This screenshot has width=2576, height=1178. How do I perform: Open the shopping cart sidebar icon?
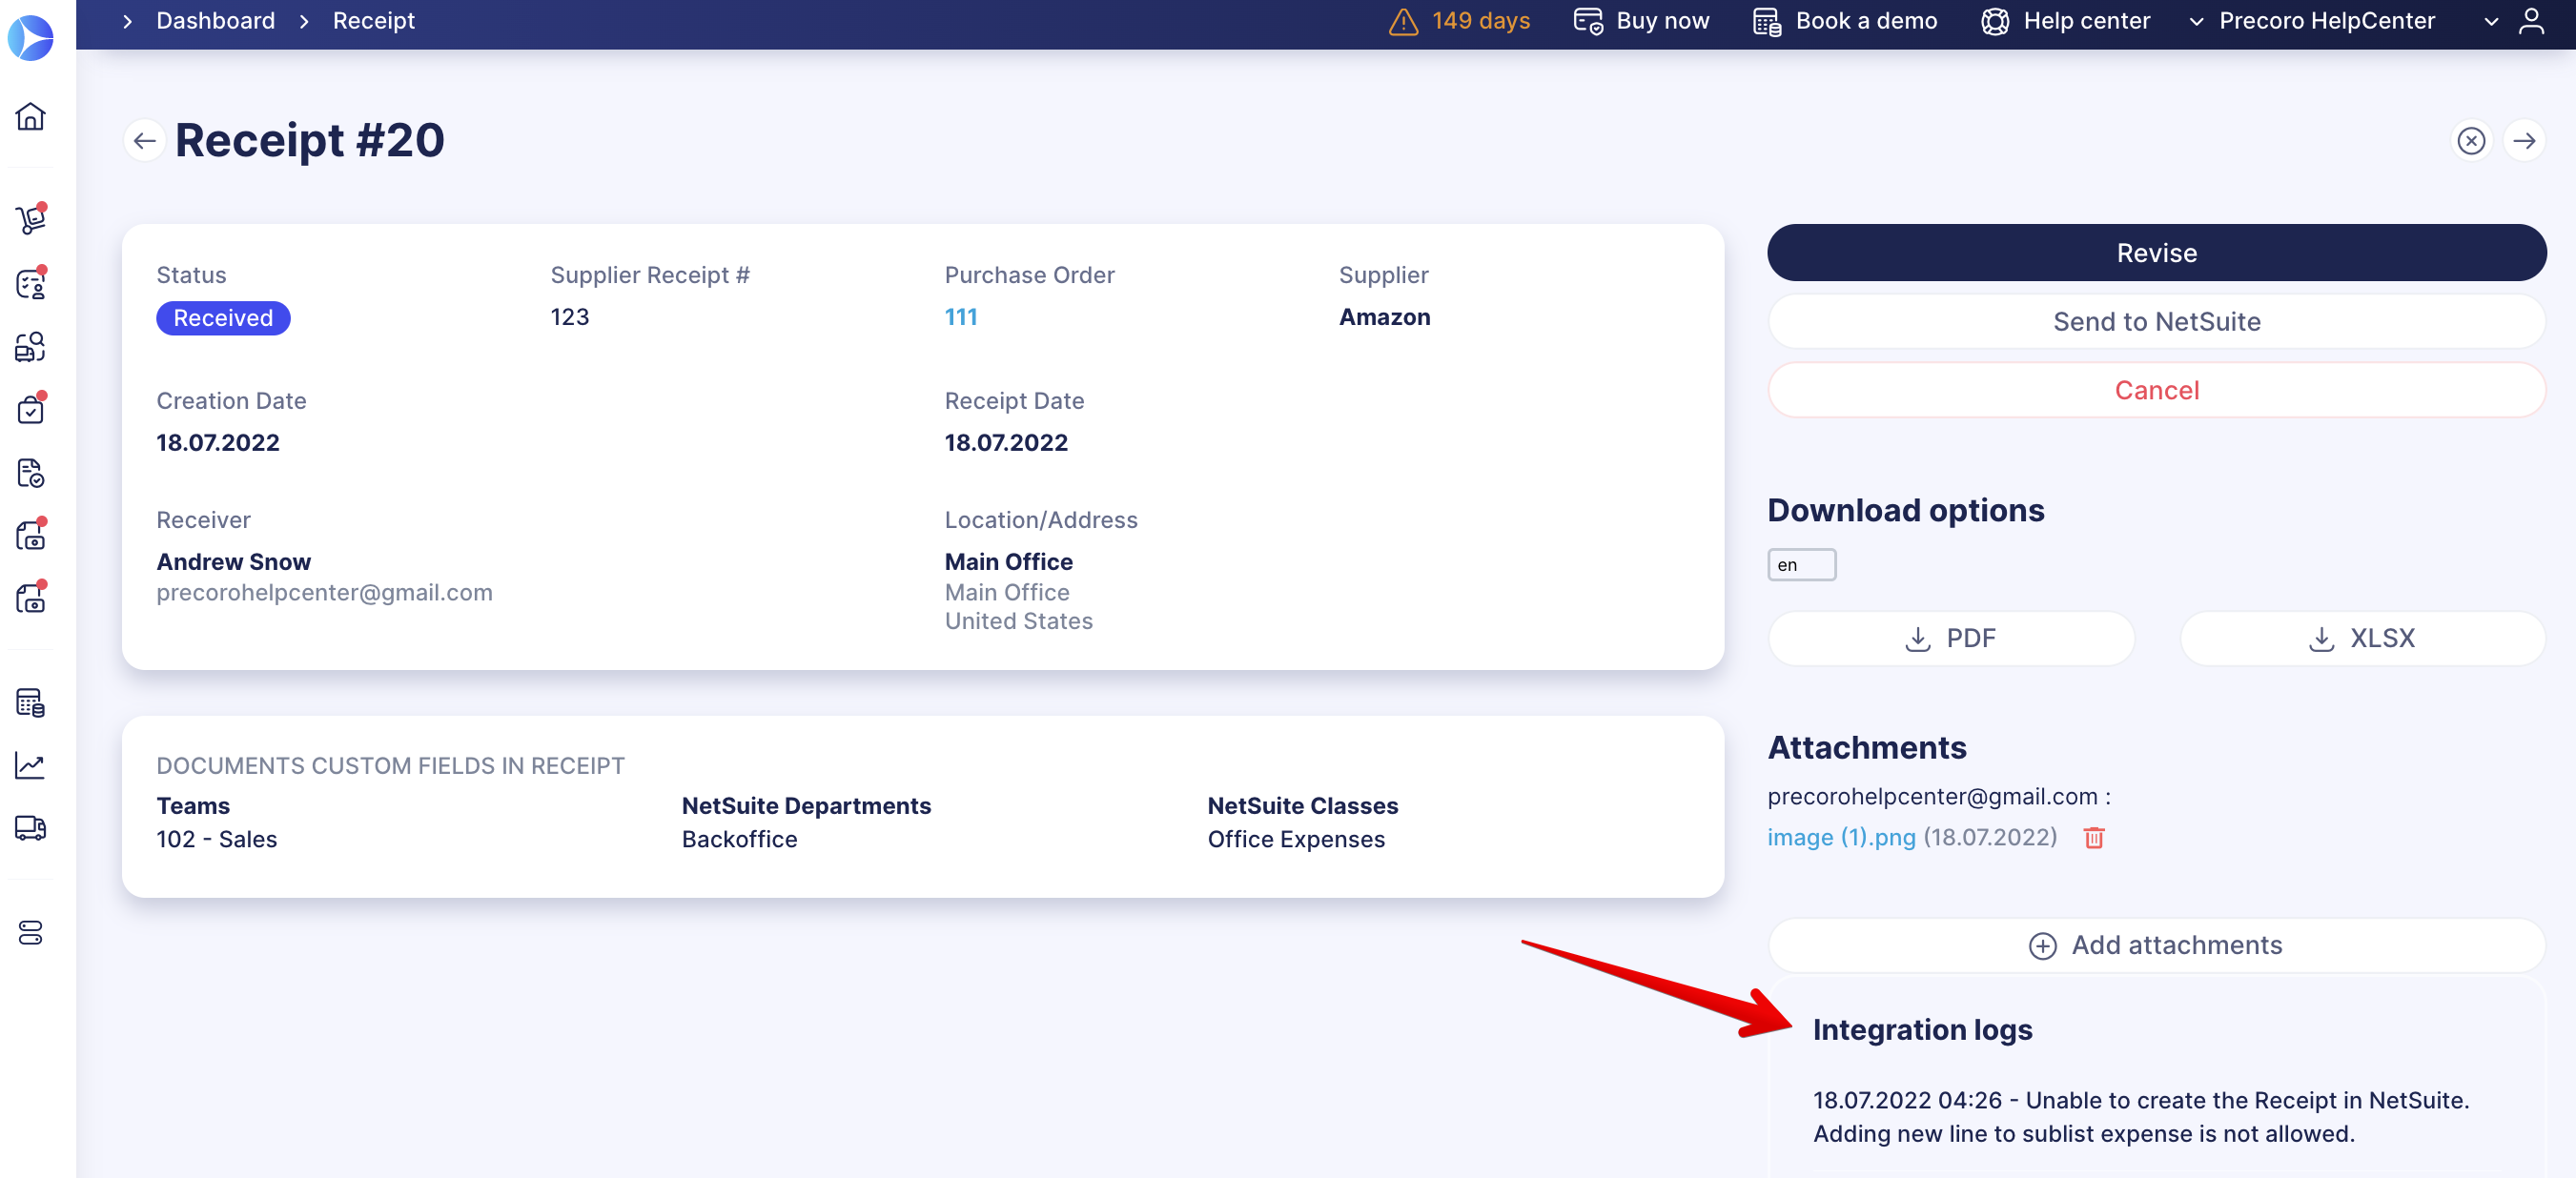(x=31, y=219)
